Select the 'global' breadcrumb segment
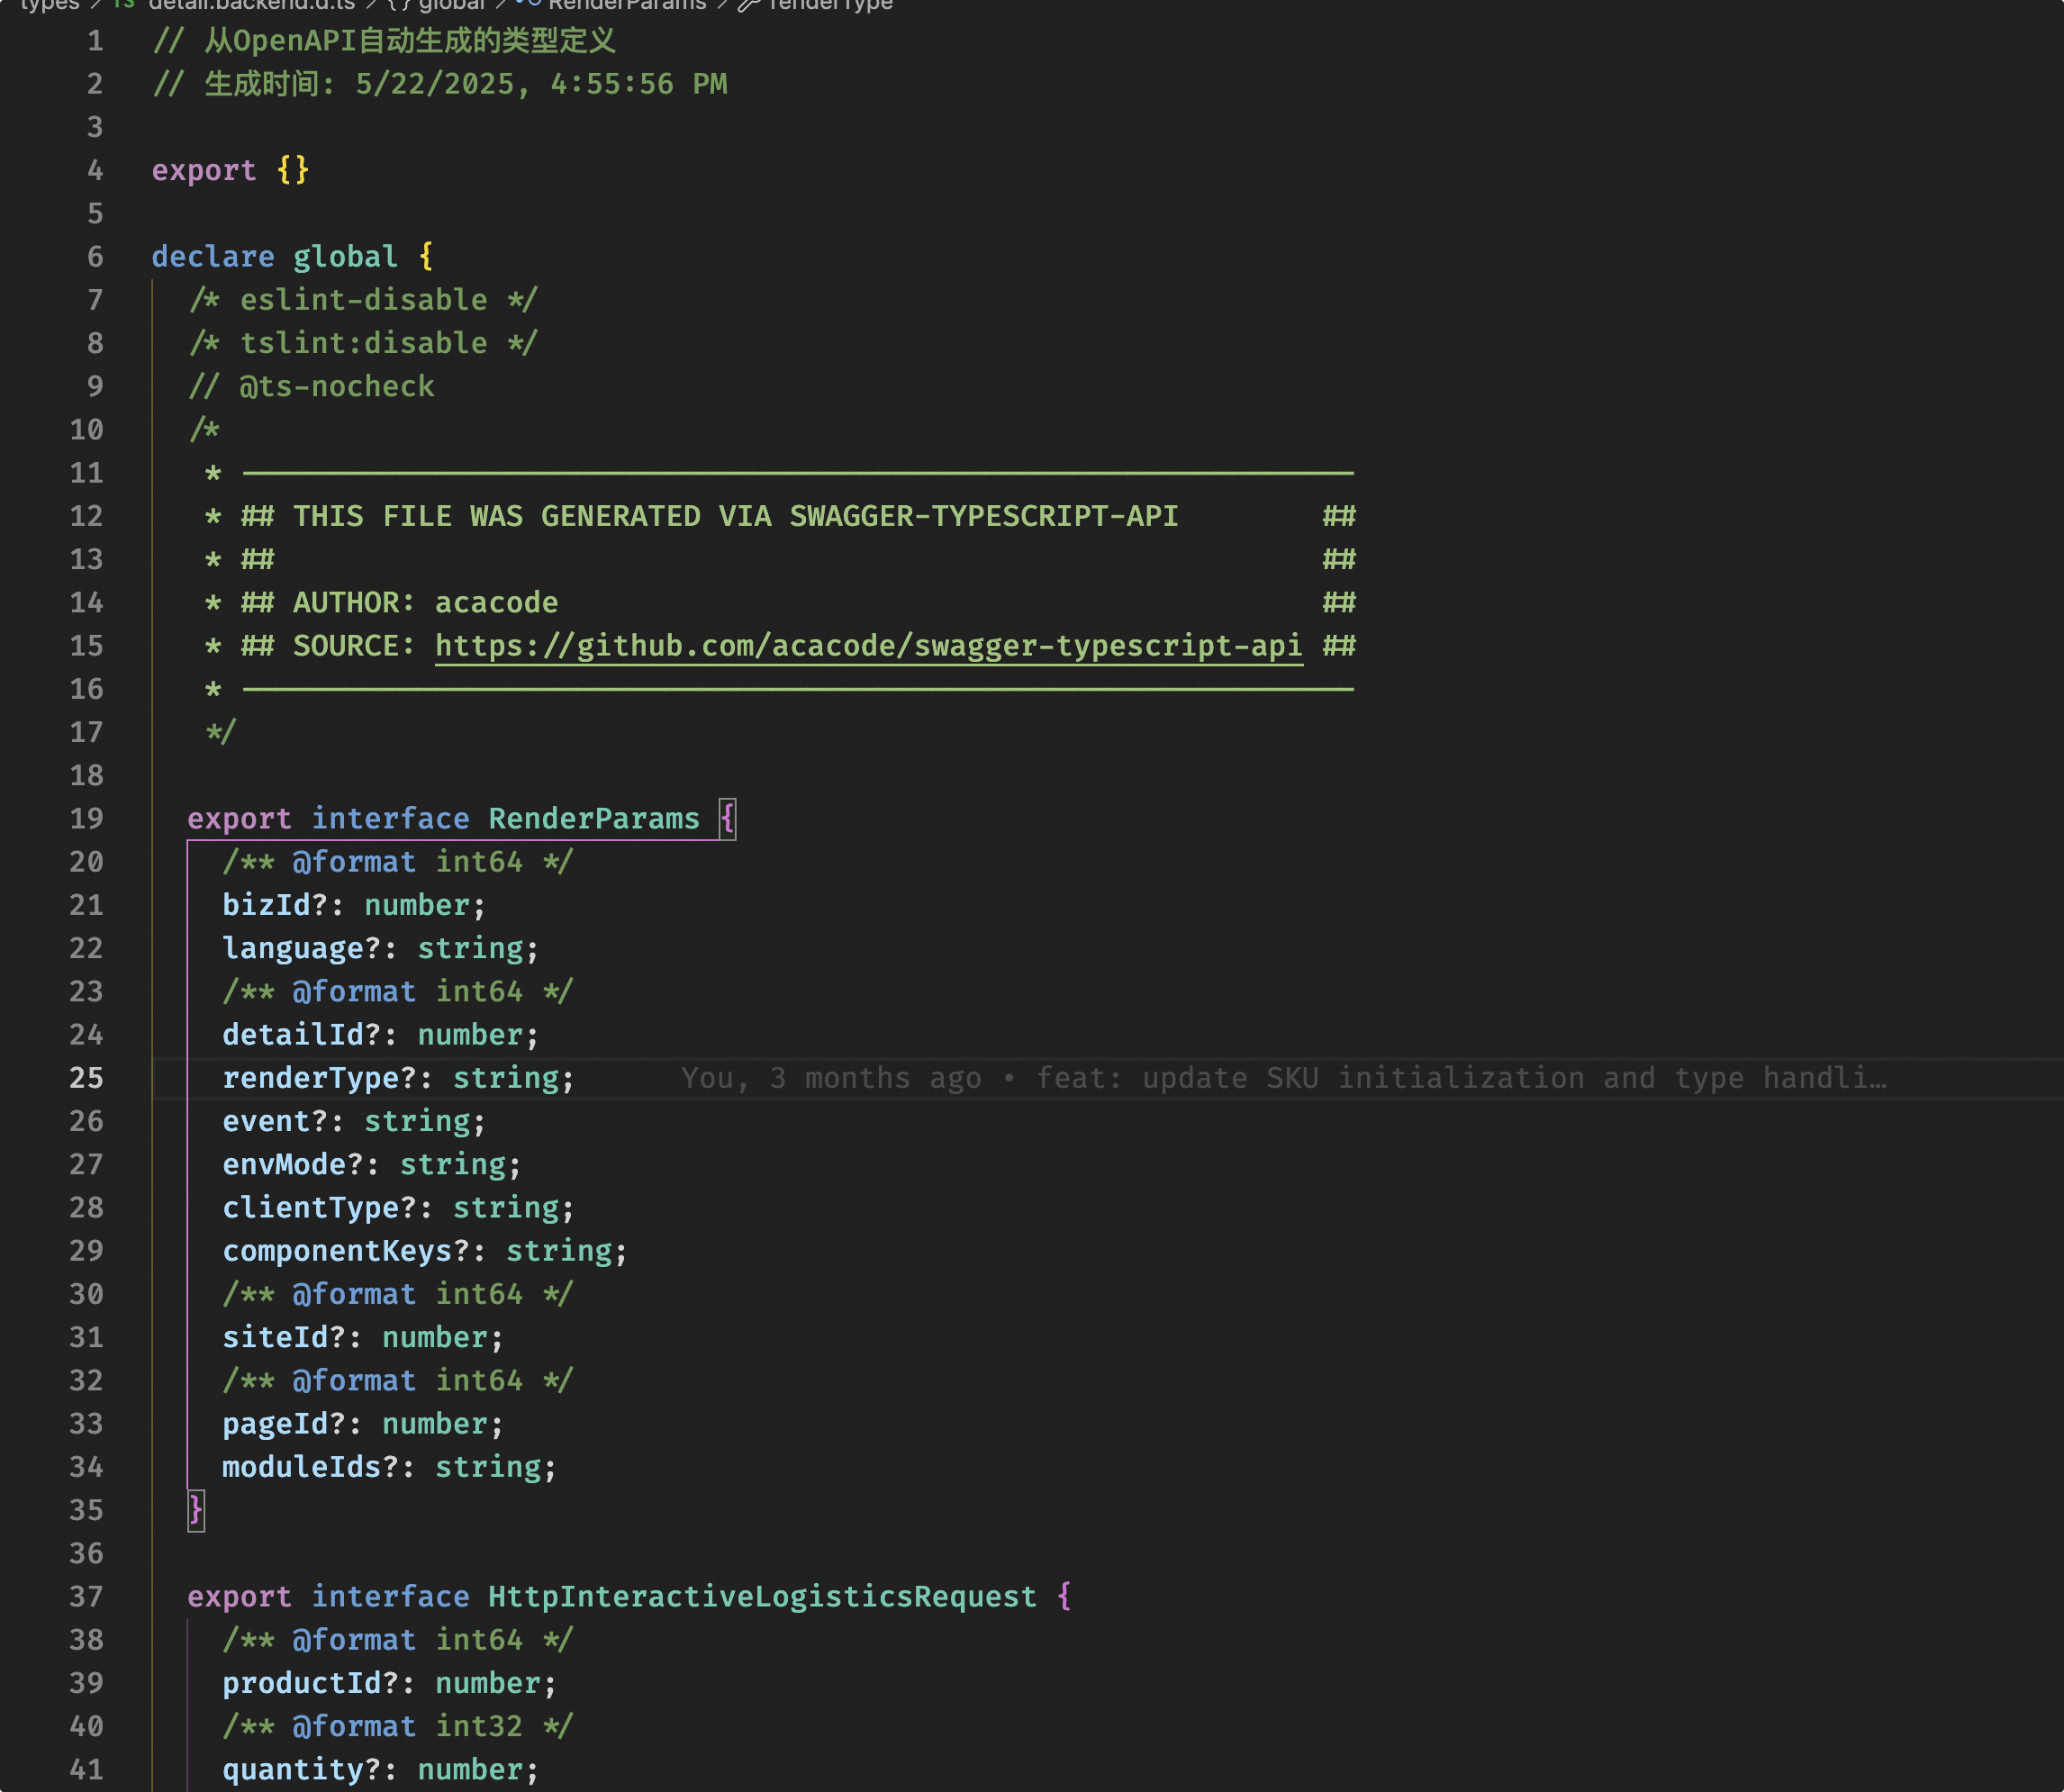This screenshot has height=1792, width=2064. [451, 5]
